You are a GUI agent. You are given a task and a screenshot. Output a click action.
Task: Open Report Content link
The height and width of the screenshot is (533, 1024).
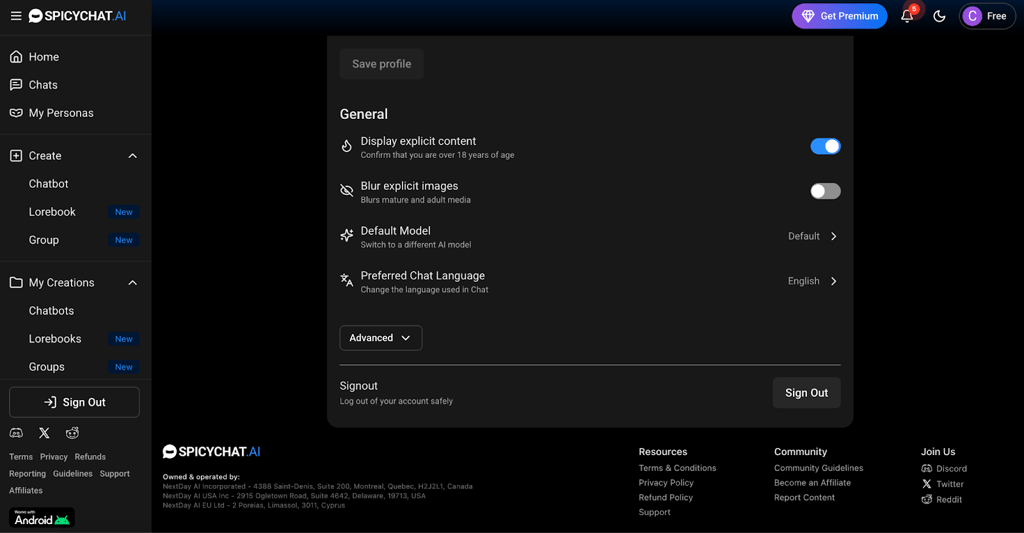[x=805, y=497]
